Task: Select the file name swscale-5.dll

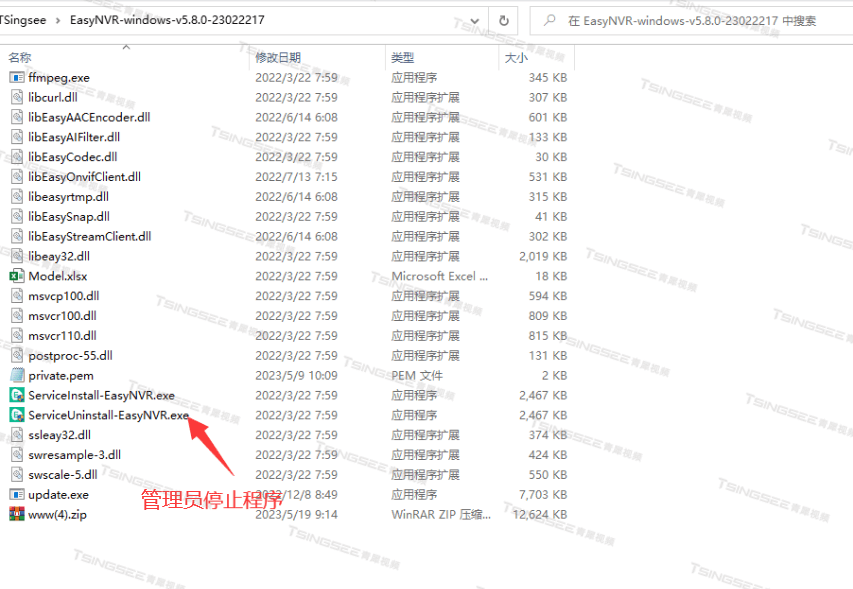Action: point(63,475)
